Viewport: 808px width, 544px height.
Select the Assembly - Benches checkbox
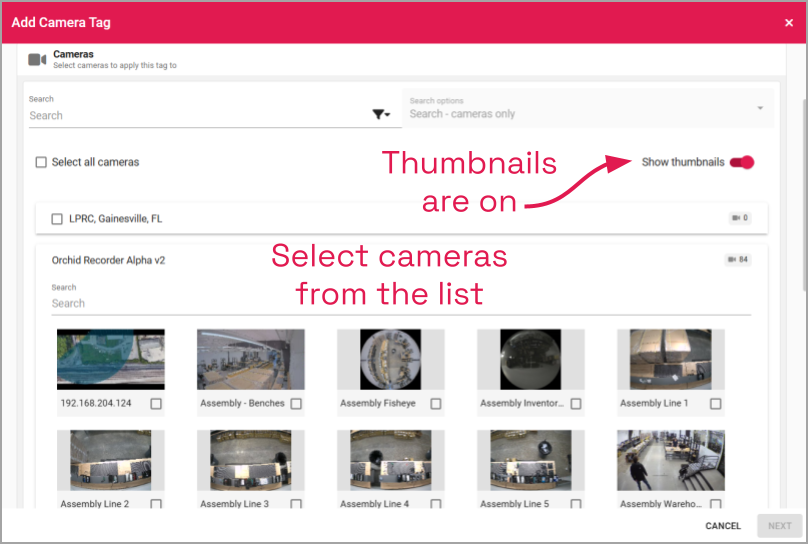pyautogui.click(x=296, y=404)
